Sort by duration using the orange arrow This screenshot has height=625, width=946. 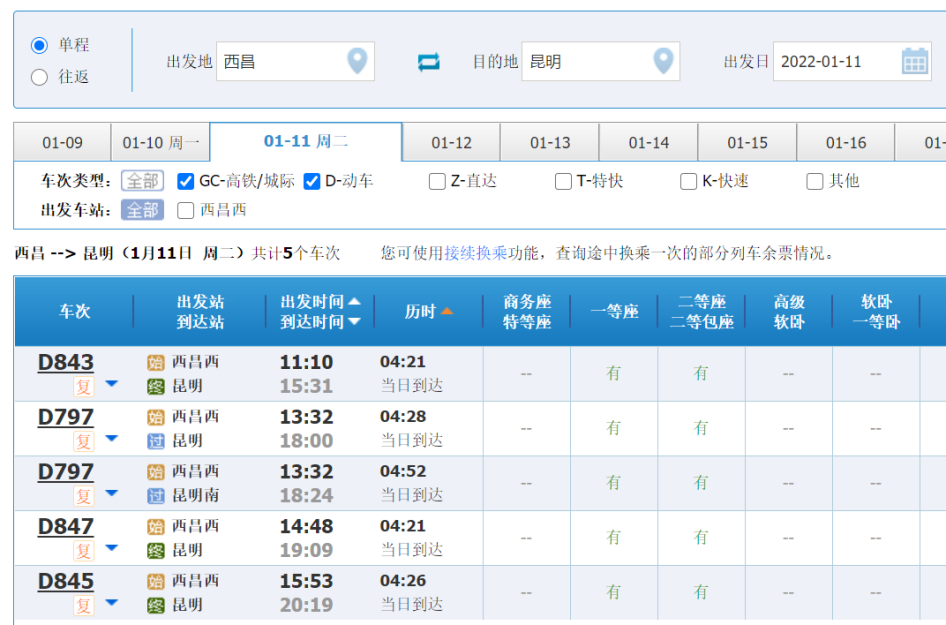(x=447, y=312)
